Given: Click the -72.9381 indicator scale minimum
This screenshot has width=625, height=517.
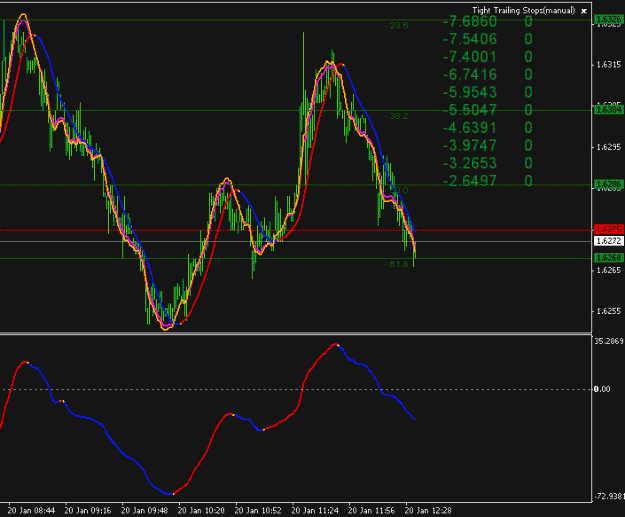Looking at the screenshot, I should pyautogui.click(x=609, y=496).
